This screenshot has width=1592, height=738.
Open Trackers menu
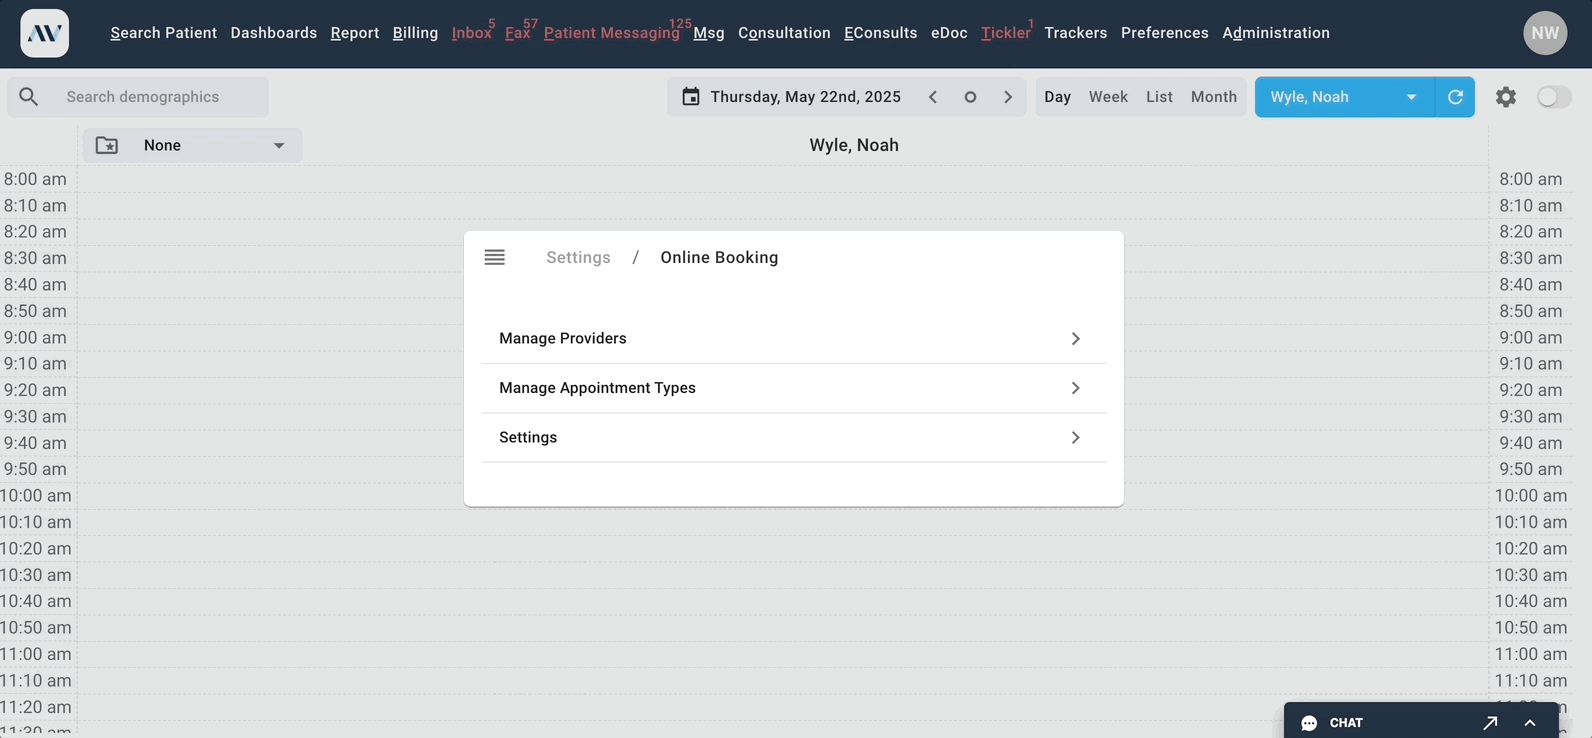point(1076,33)
